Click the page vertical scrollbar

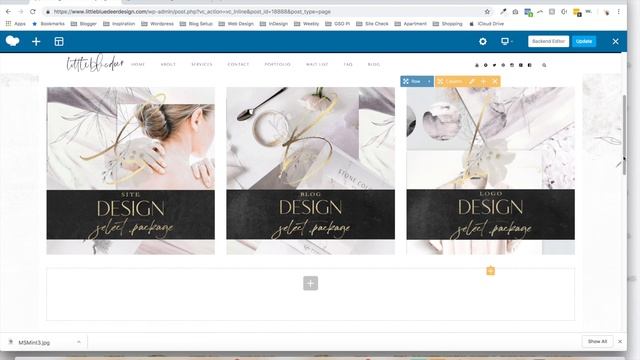624,135
